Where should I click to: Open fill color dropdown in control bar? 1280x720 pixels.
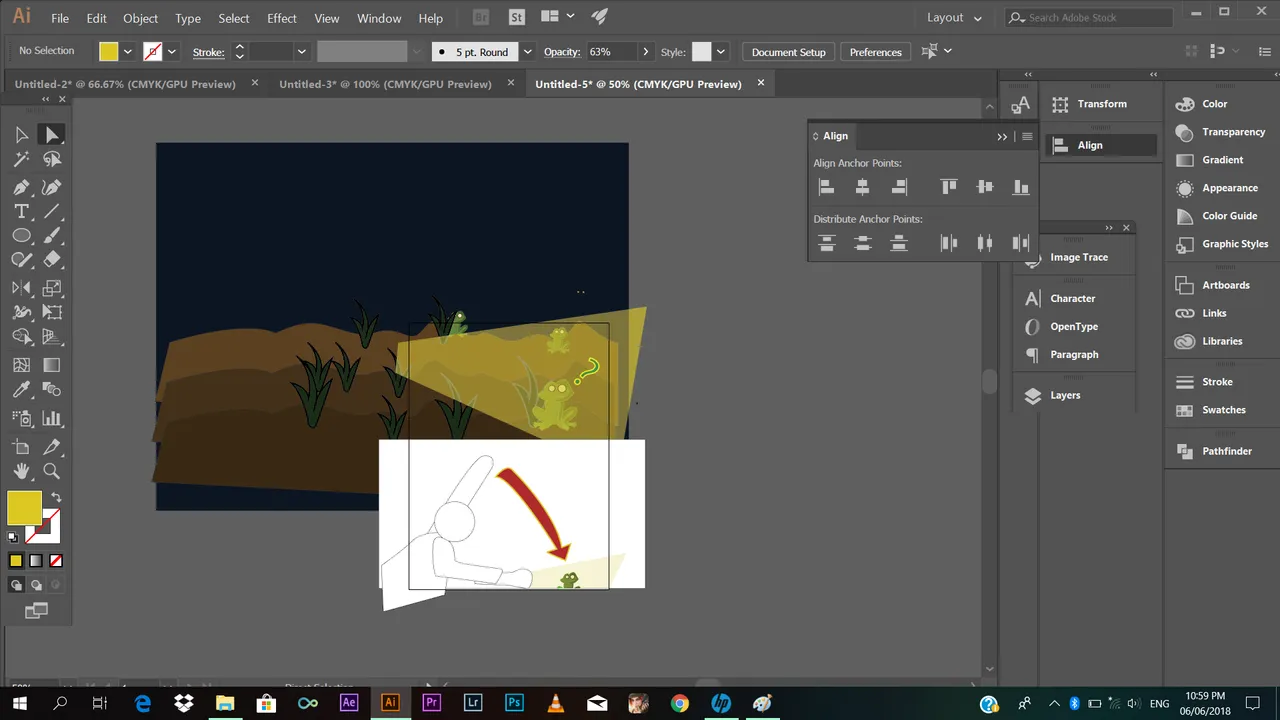pos(128,52)
